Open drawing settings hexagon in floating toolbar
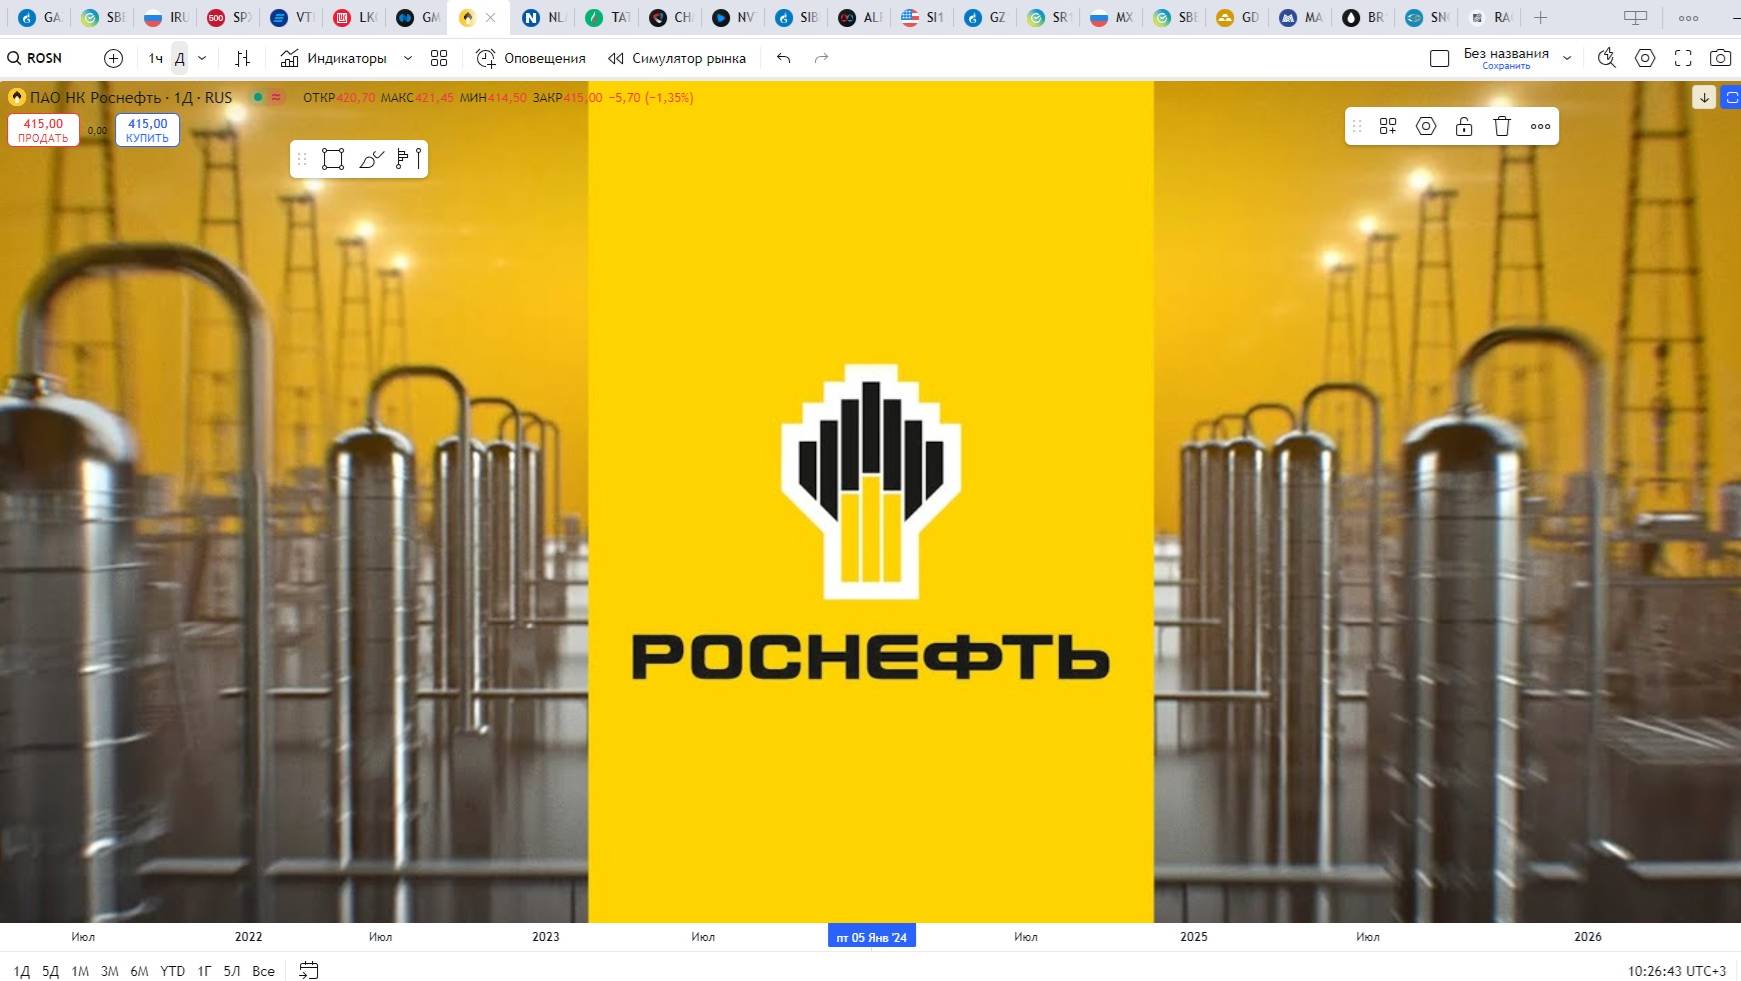1741x981 pixels. (x=1426, y=126)
